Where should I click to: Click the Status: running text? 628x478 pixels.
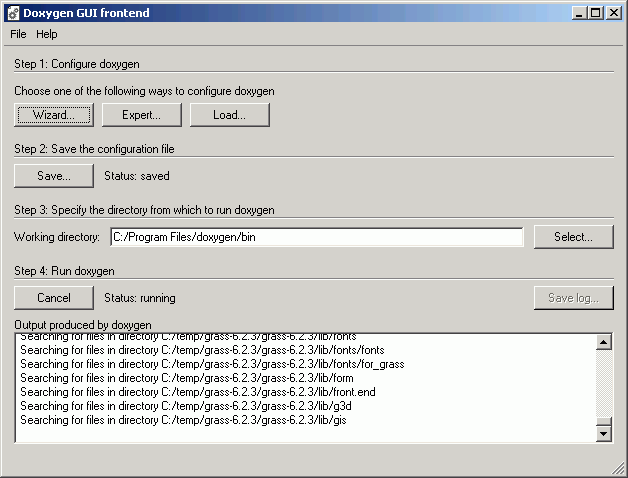[x=140, y=298]
